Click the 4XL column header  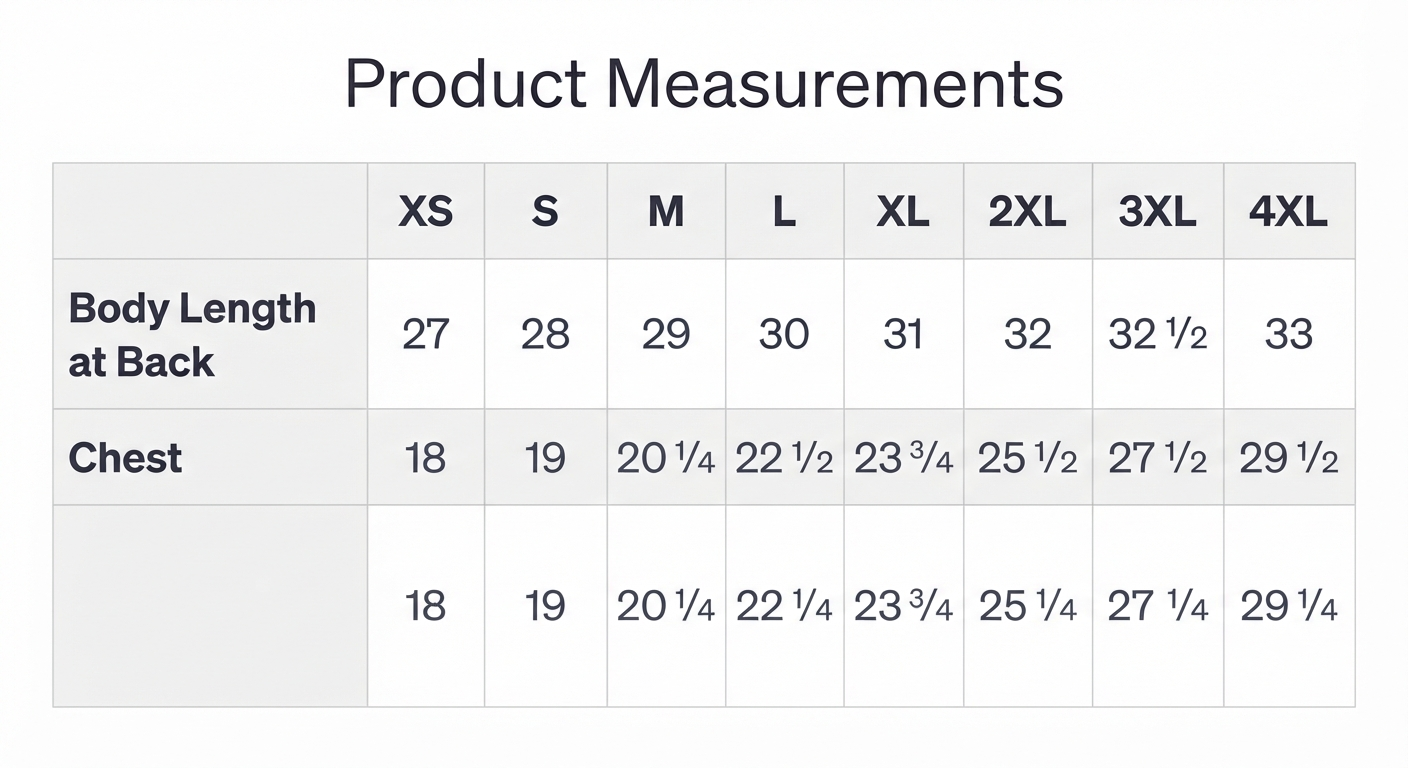click(x=1288, y=212)
